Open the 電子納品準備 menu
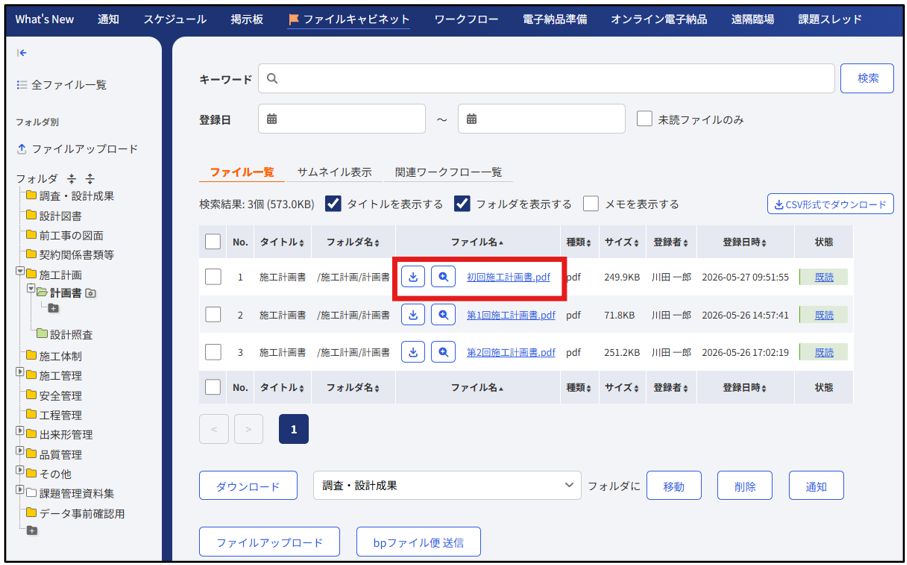 (x=555, y=19)
